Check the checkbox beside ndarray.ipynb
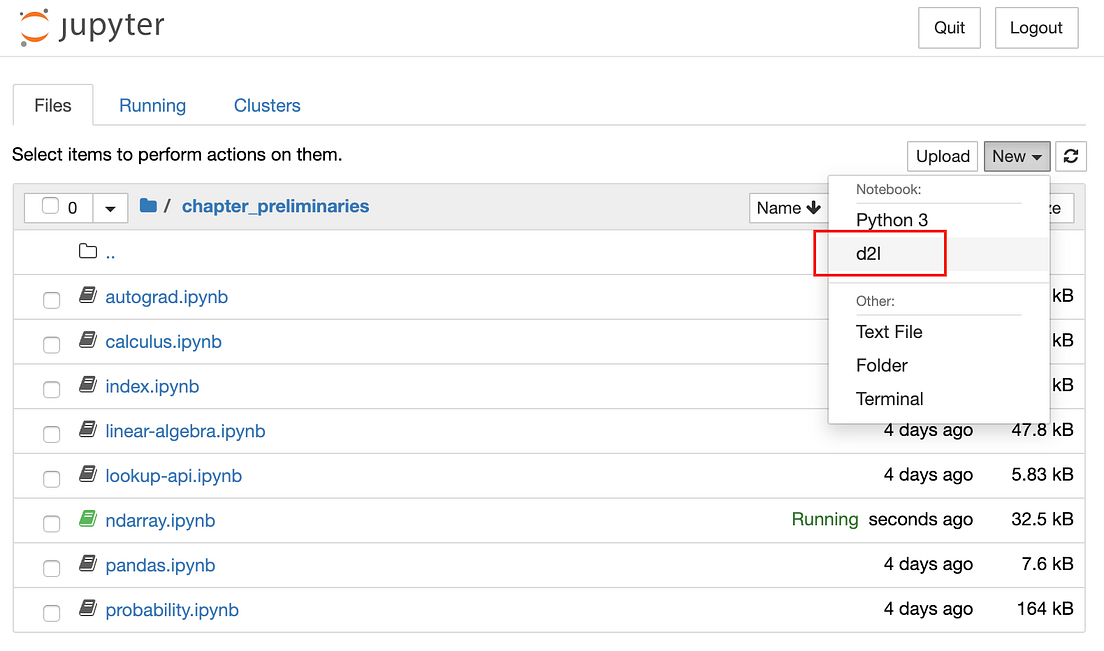Viewport: 1104px width, 651px height. pyautogui.click(x=51, y=523)
